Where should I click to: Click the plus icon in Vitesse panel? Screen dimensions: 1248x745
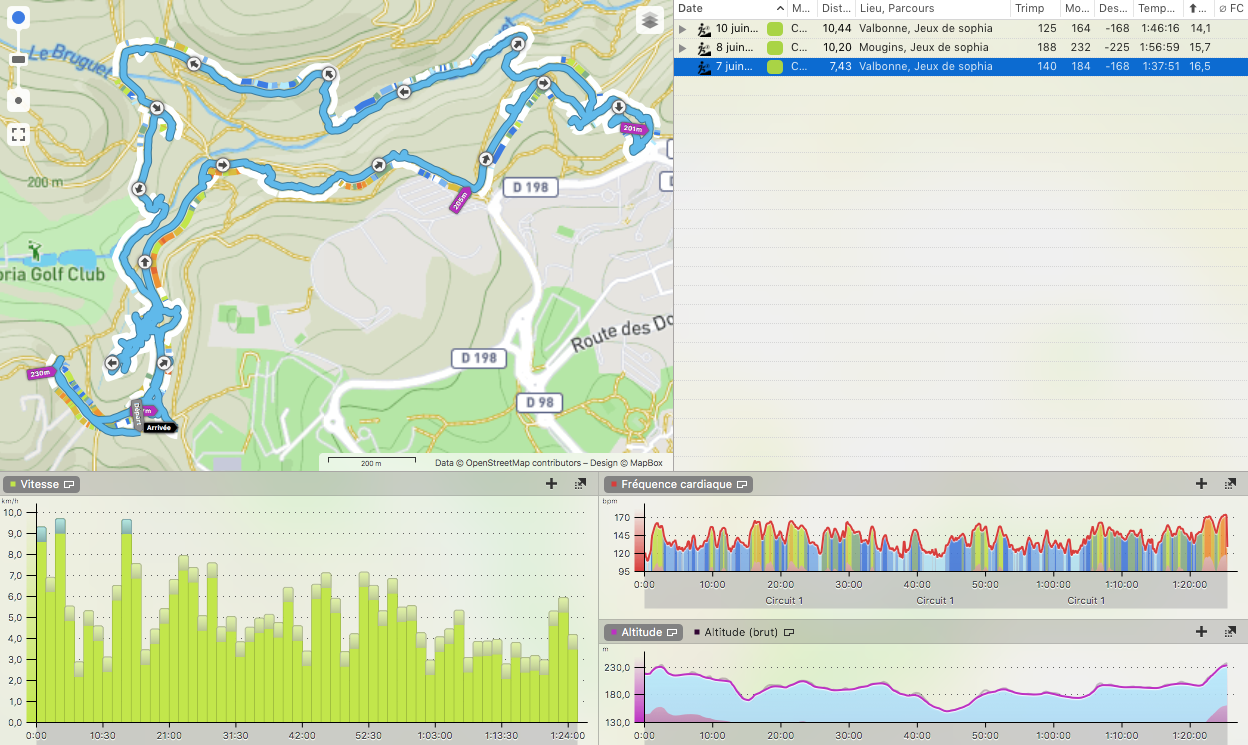(551, 484)
